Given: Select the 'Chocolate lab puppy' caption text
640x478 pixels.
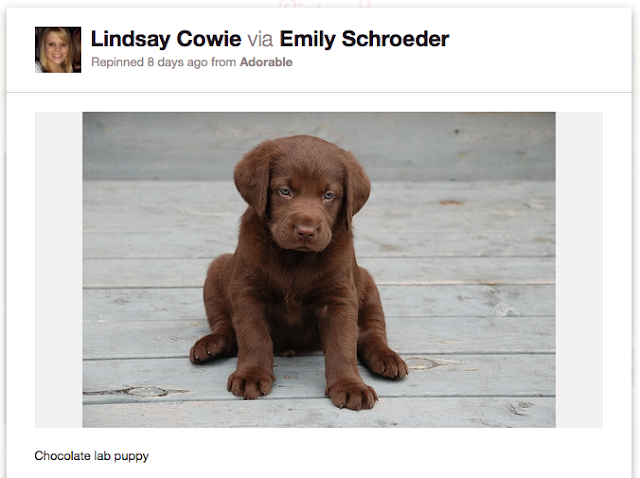Looking at the screenshot, I should [x=91, y=456].
